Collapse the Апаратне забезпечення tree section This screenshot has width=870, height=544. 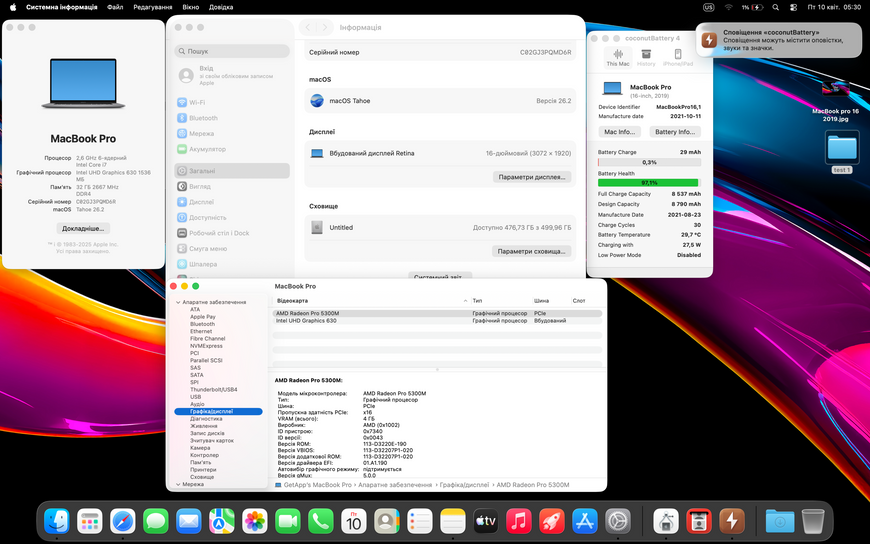(178, 302)
